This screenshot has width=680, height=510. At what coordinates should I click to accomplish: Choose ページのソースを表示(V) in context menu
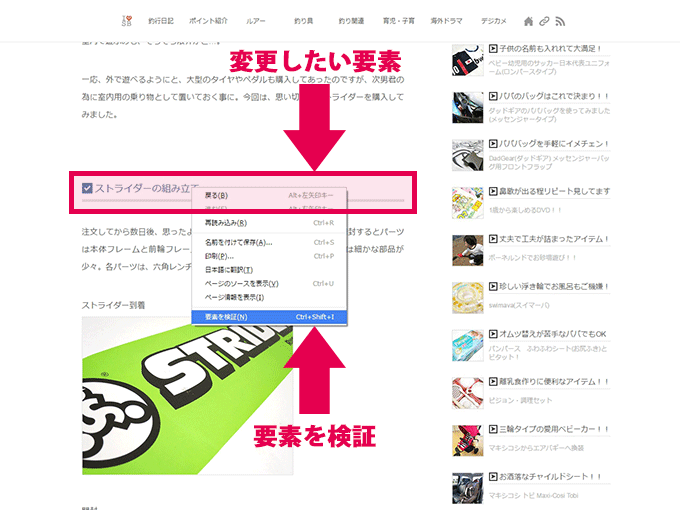coord(269,284)
